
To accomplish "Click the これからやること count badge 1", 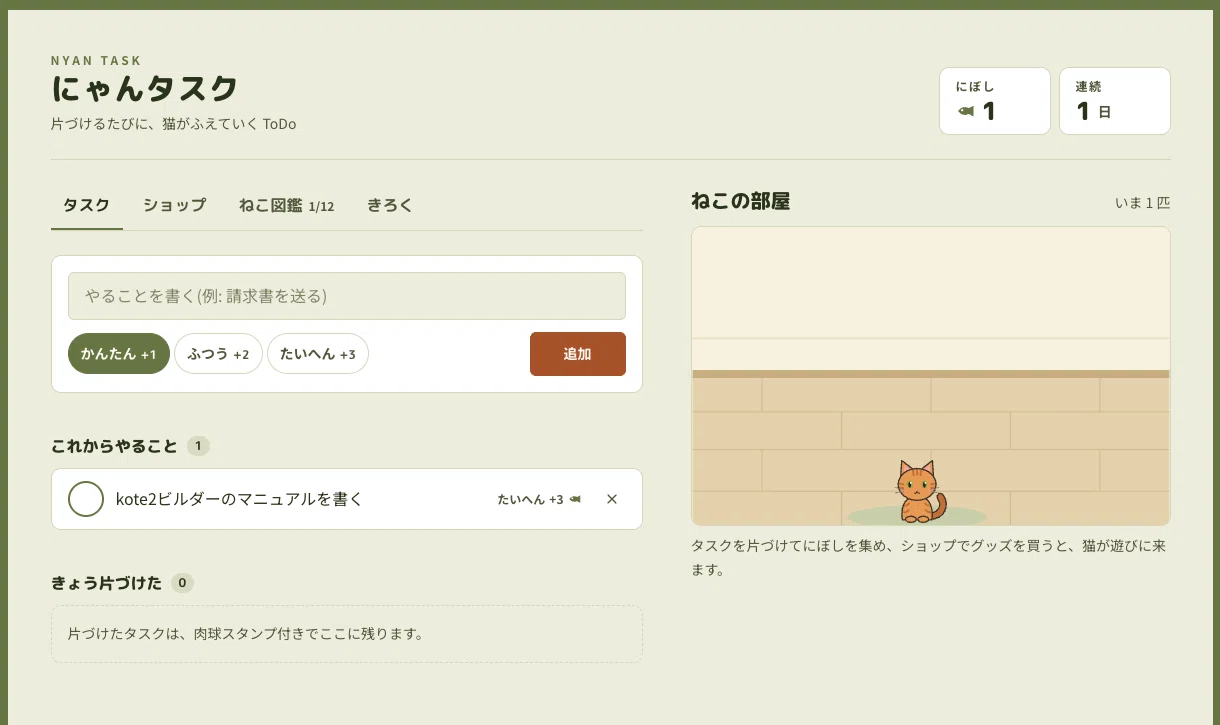I will coord(198,446).
